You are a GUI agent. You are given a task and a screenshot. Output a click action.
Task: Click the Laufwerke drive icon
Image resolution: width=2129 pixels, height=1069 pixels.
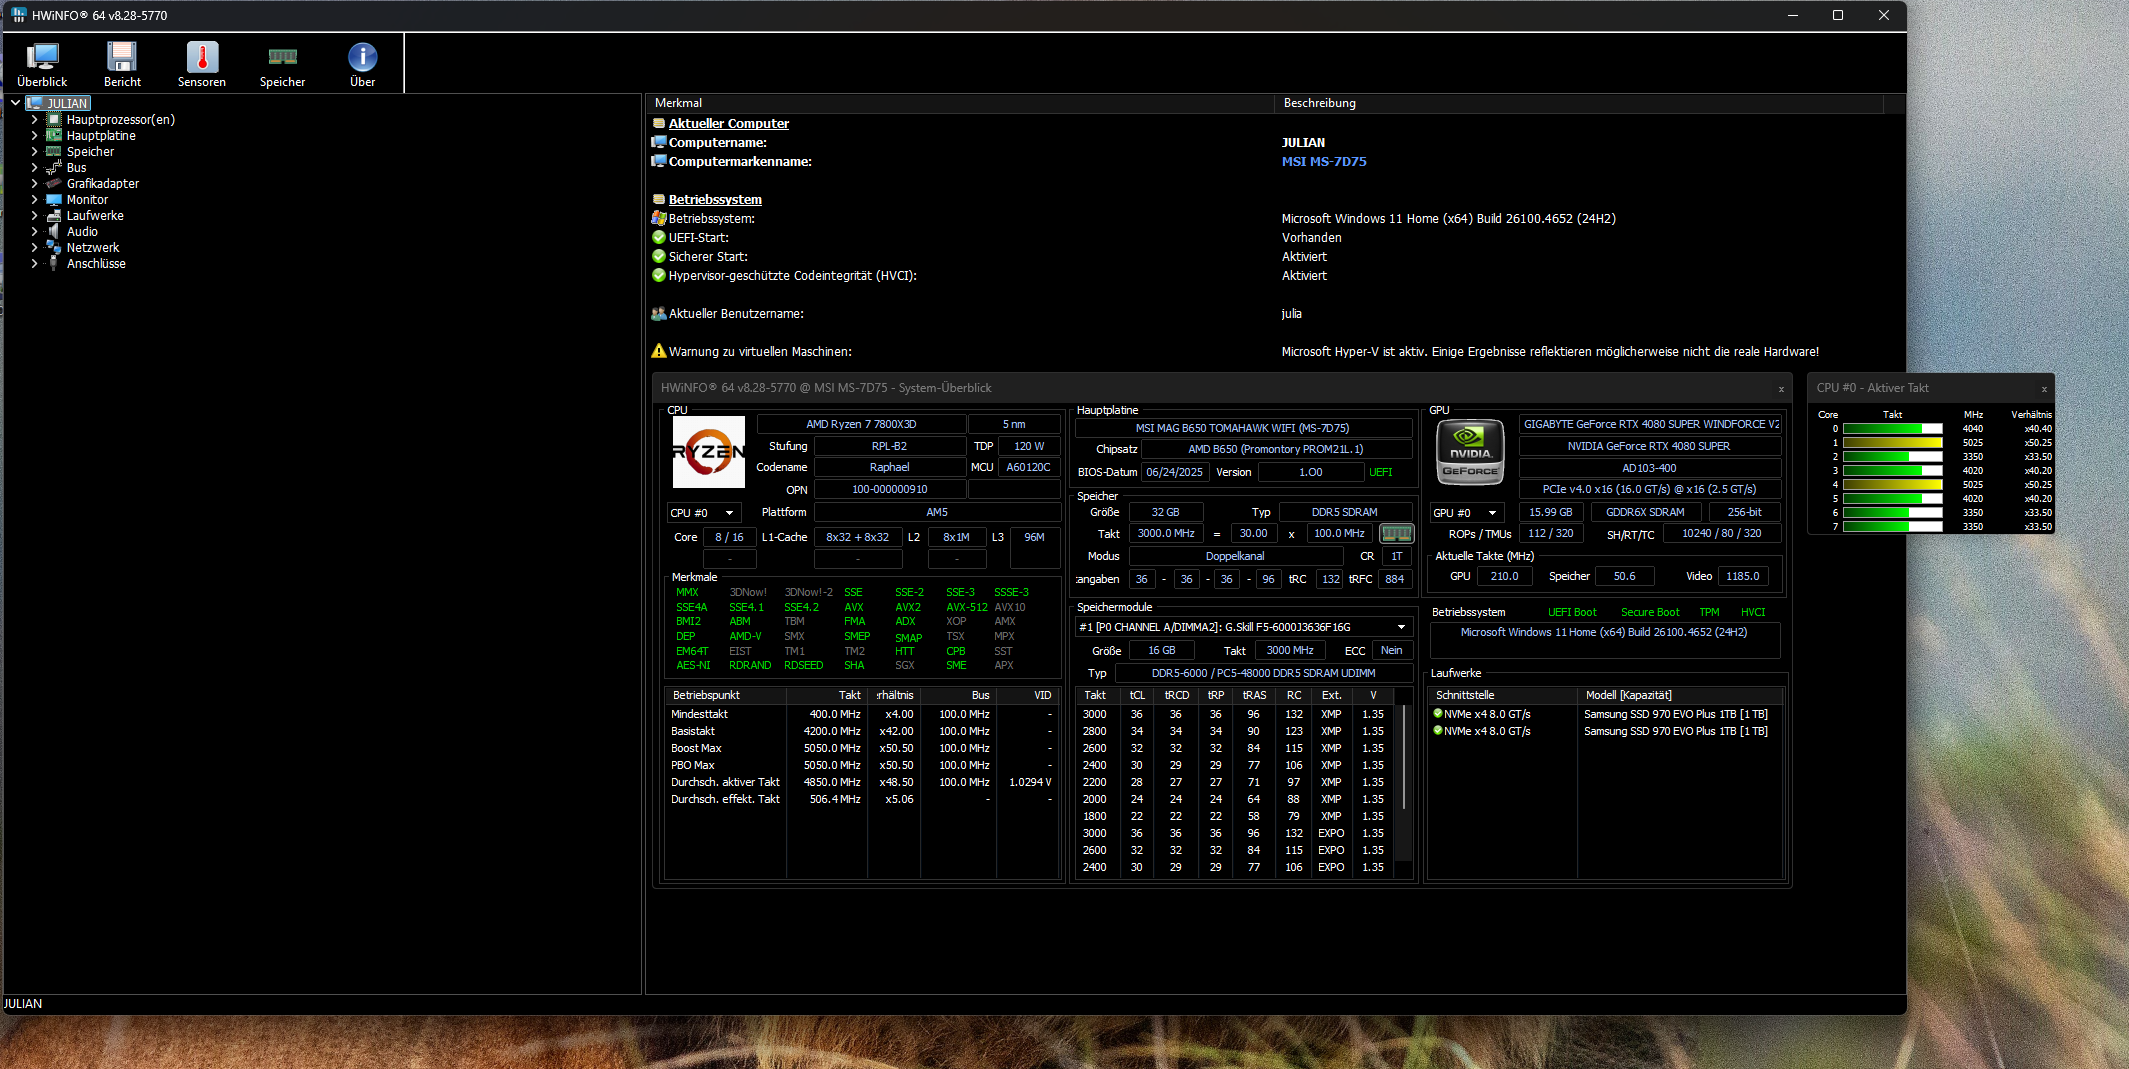(54, 215)
